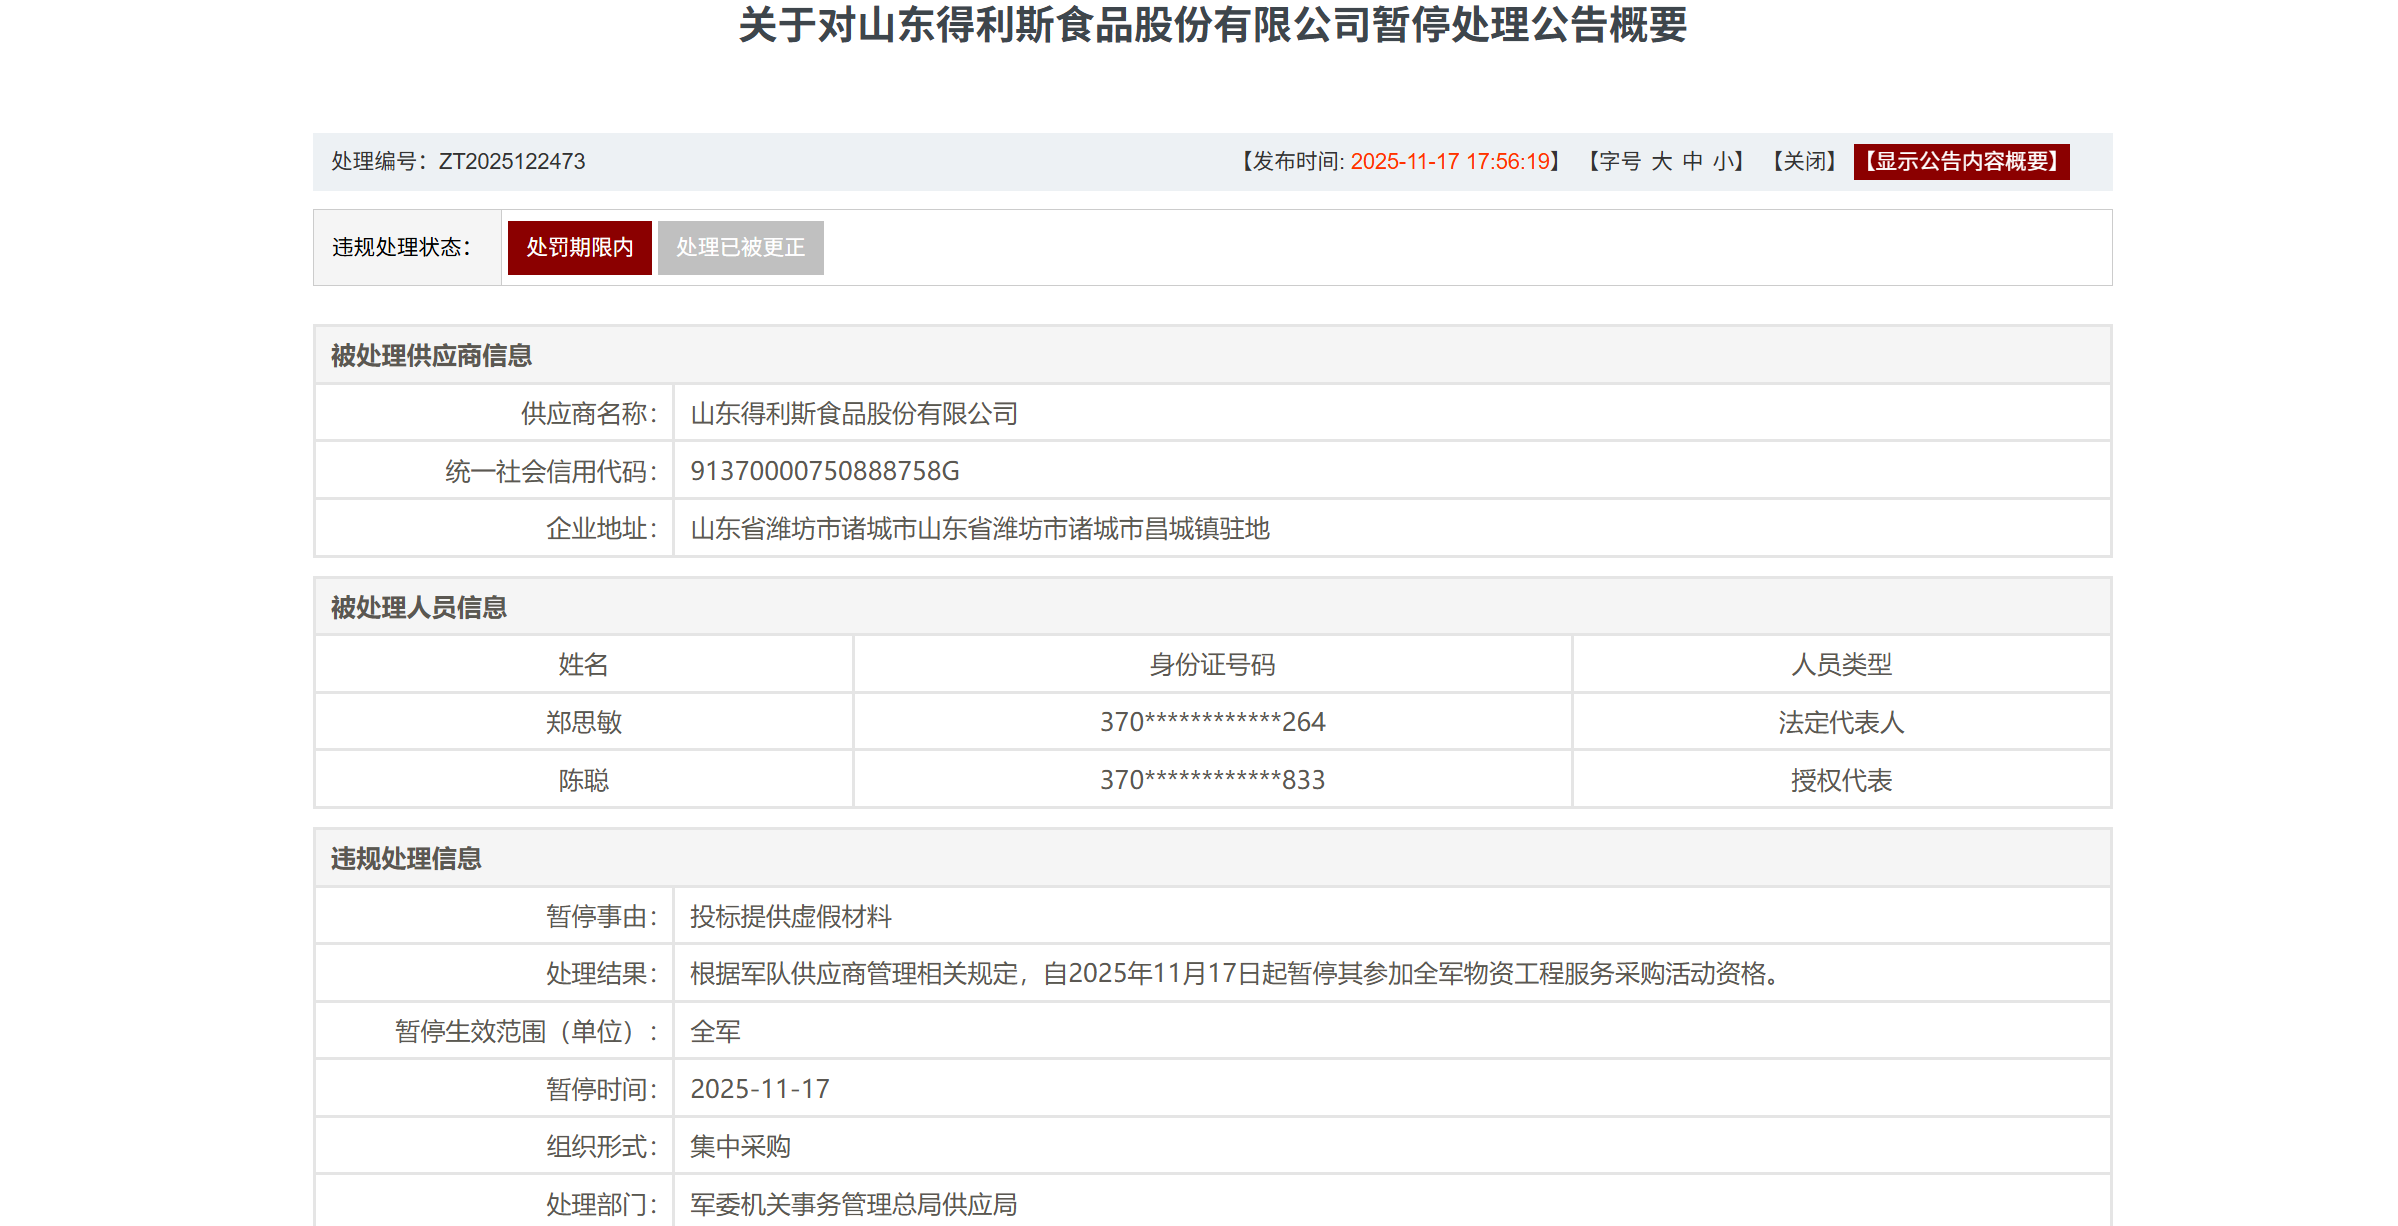The image size is (2398, 1226).
Task: Set font size to 大
Action: click(1661, 162)
